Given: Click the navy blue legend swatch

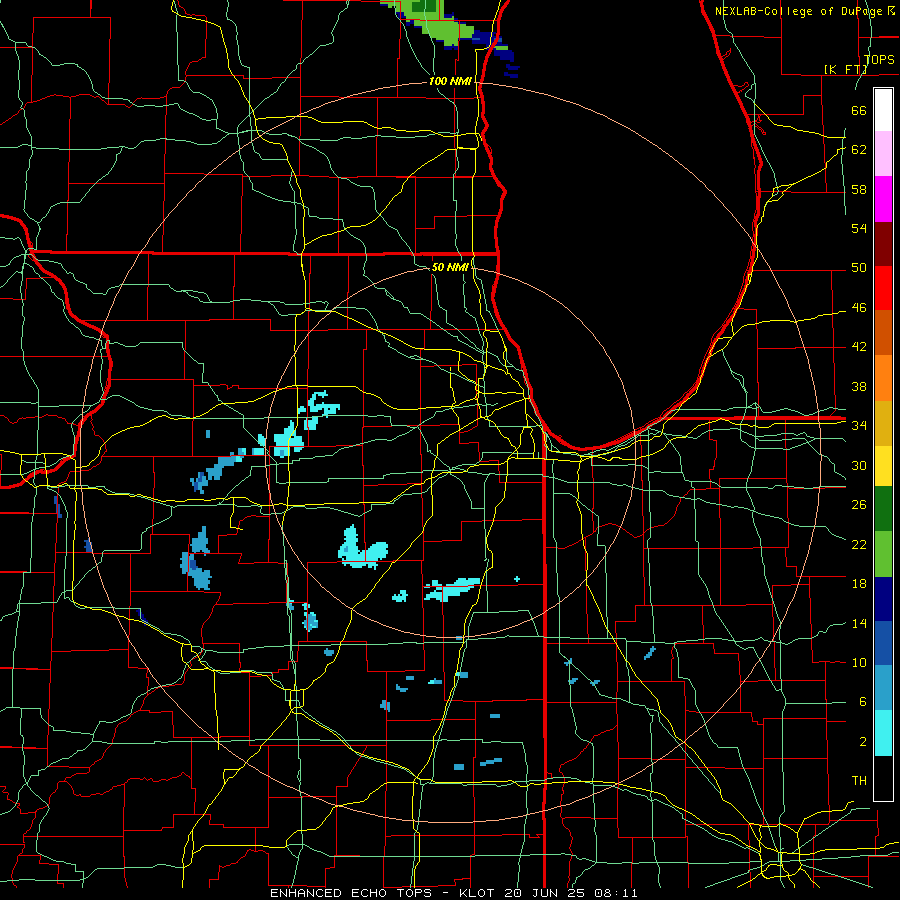Looking at the screenshot, I should click(883, 599).
